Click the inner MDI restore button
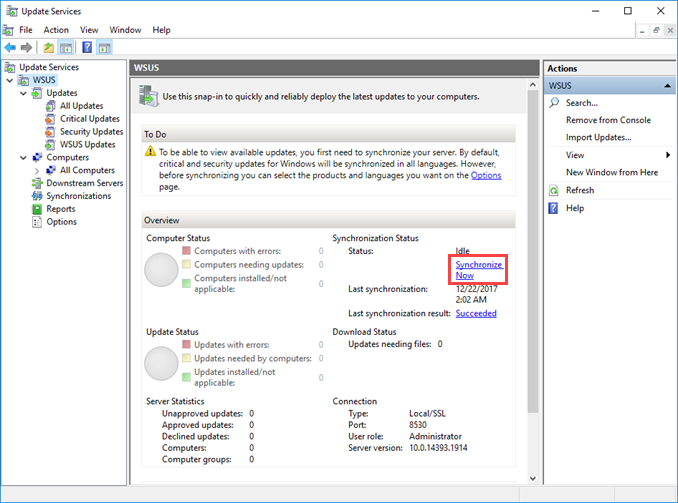Image resolution: width=678 pixels, height=503 pixels. coord(656,30)
